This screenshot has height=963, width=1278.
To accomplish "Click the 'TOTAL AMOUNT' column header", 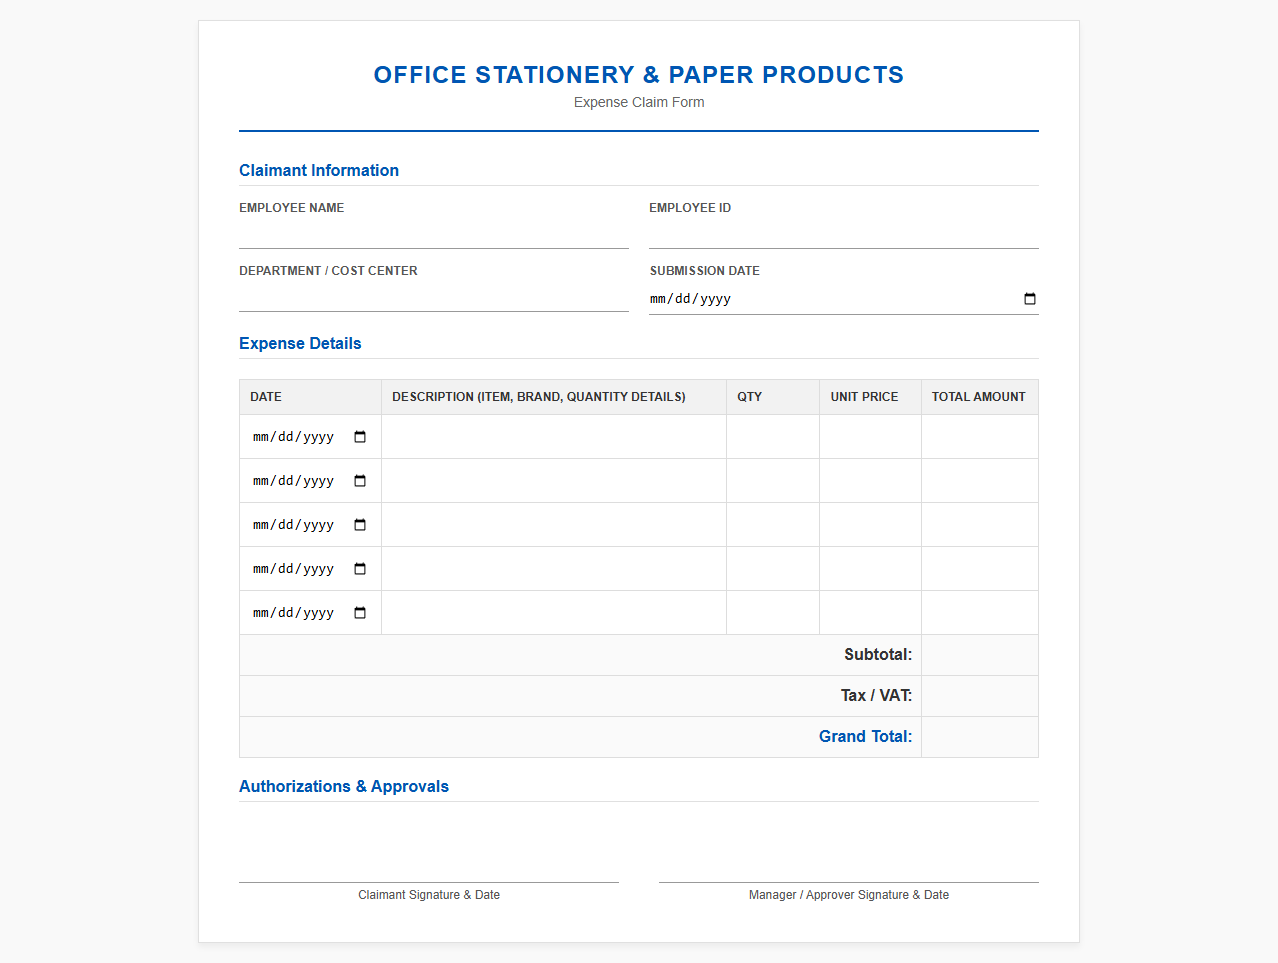I will (x=979, y=397).
